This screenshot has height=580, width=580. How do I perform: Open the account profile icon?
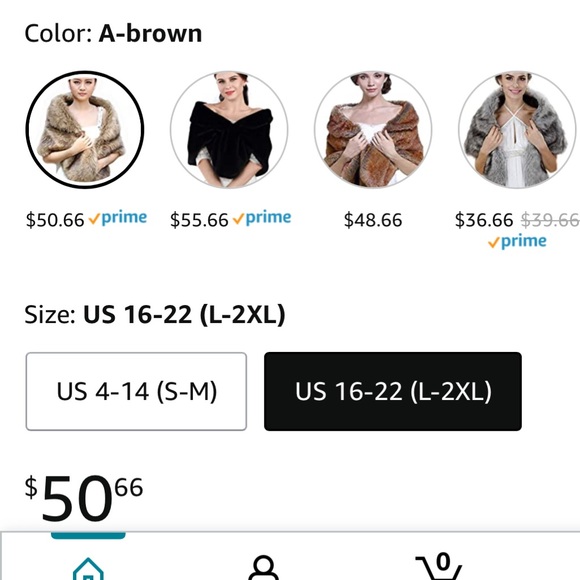pyautogui.click(x=263, y=568)
